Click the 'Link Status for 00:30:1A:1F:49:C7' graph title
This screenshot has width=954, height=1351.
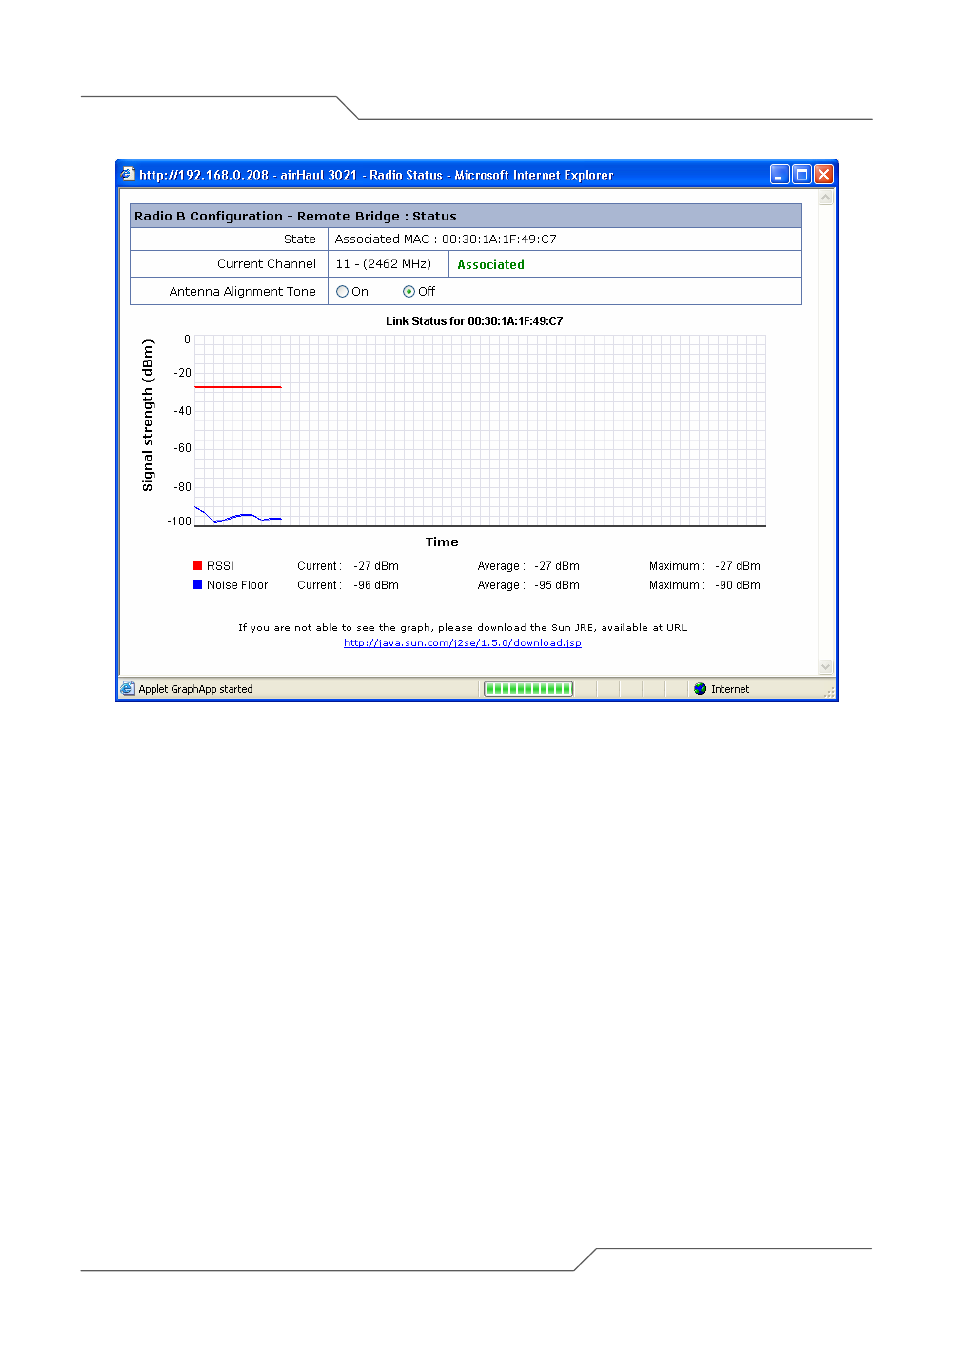tap(475, 321)
